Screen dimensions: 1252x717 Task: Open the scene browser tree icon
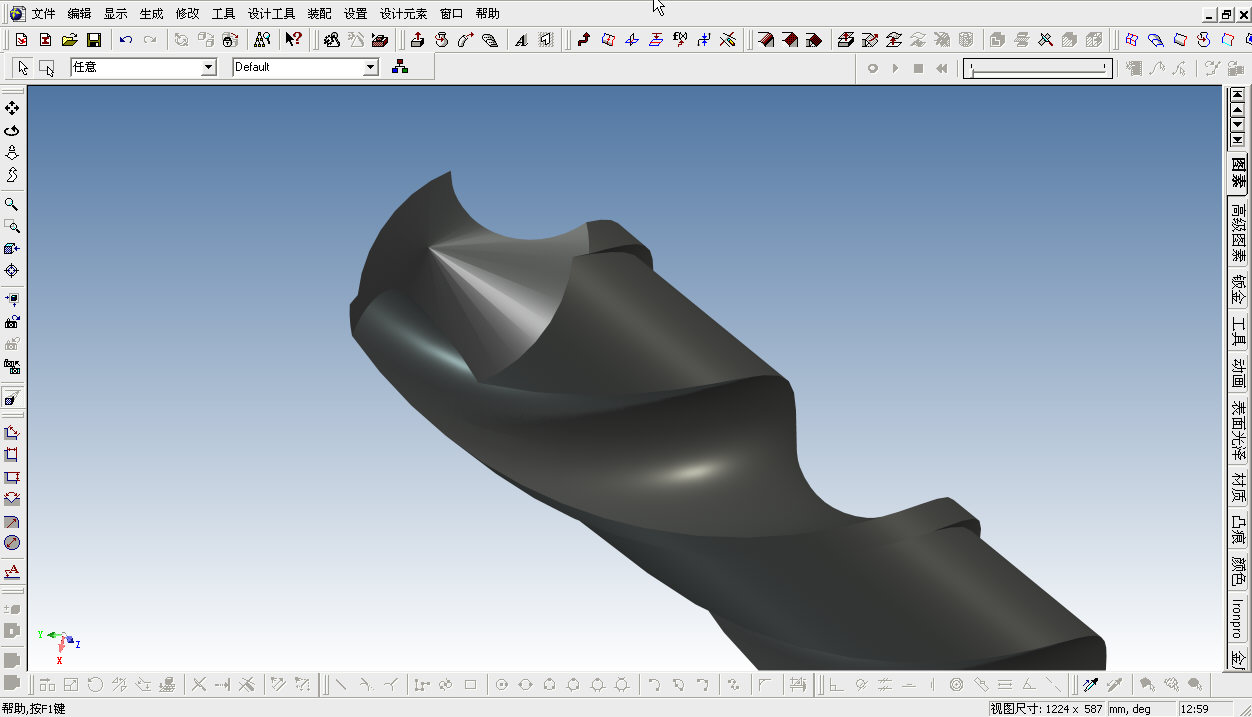pyautogui.click(x=400, y=67)
